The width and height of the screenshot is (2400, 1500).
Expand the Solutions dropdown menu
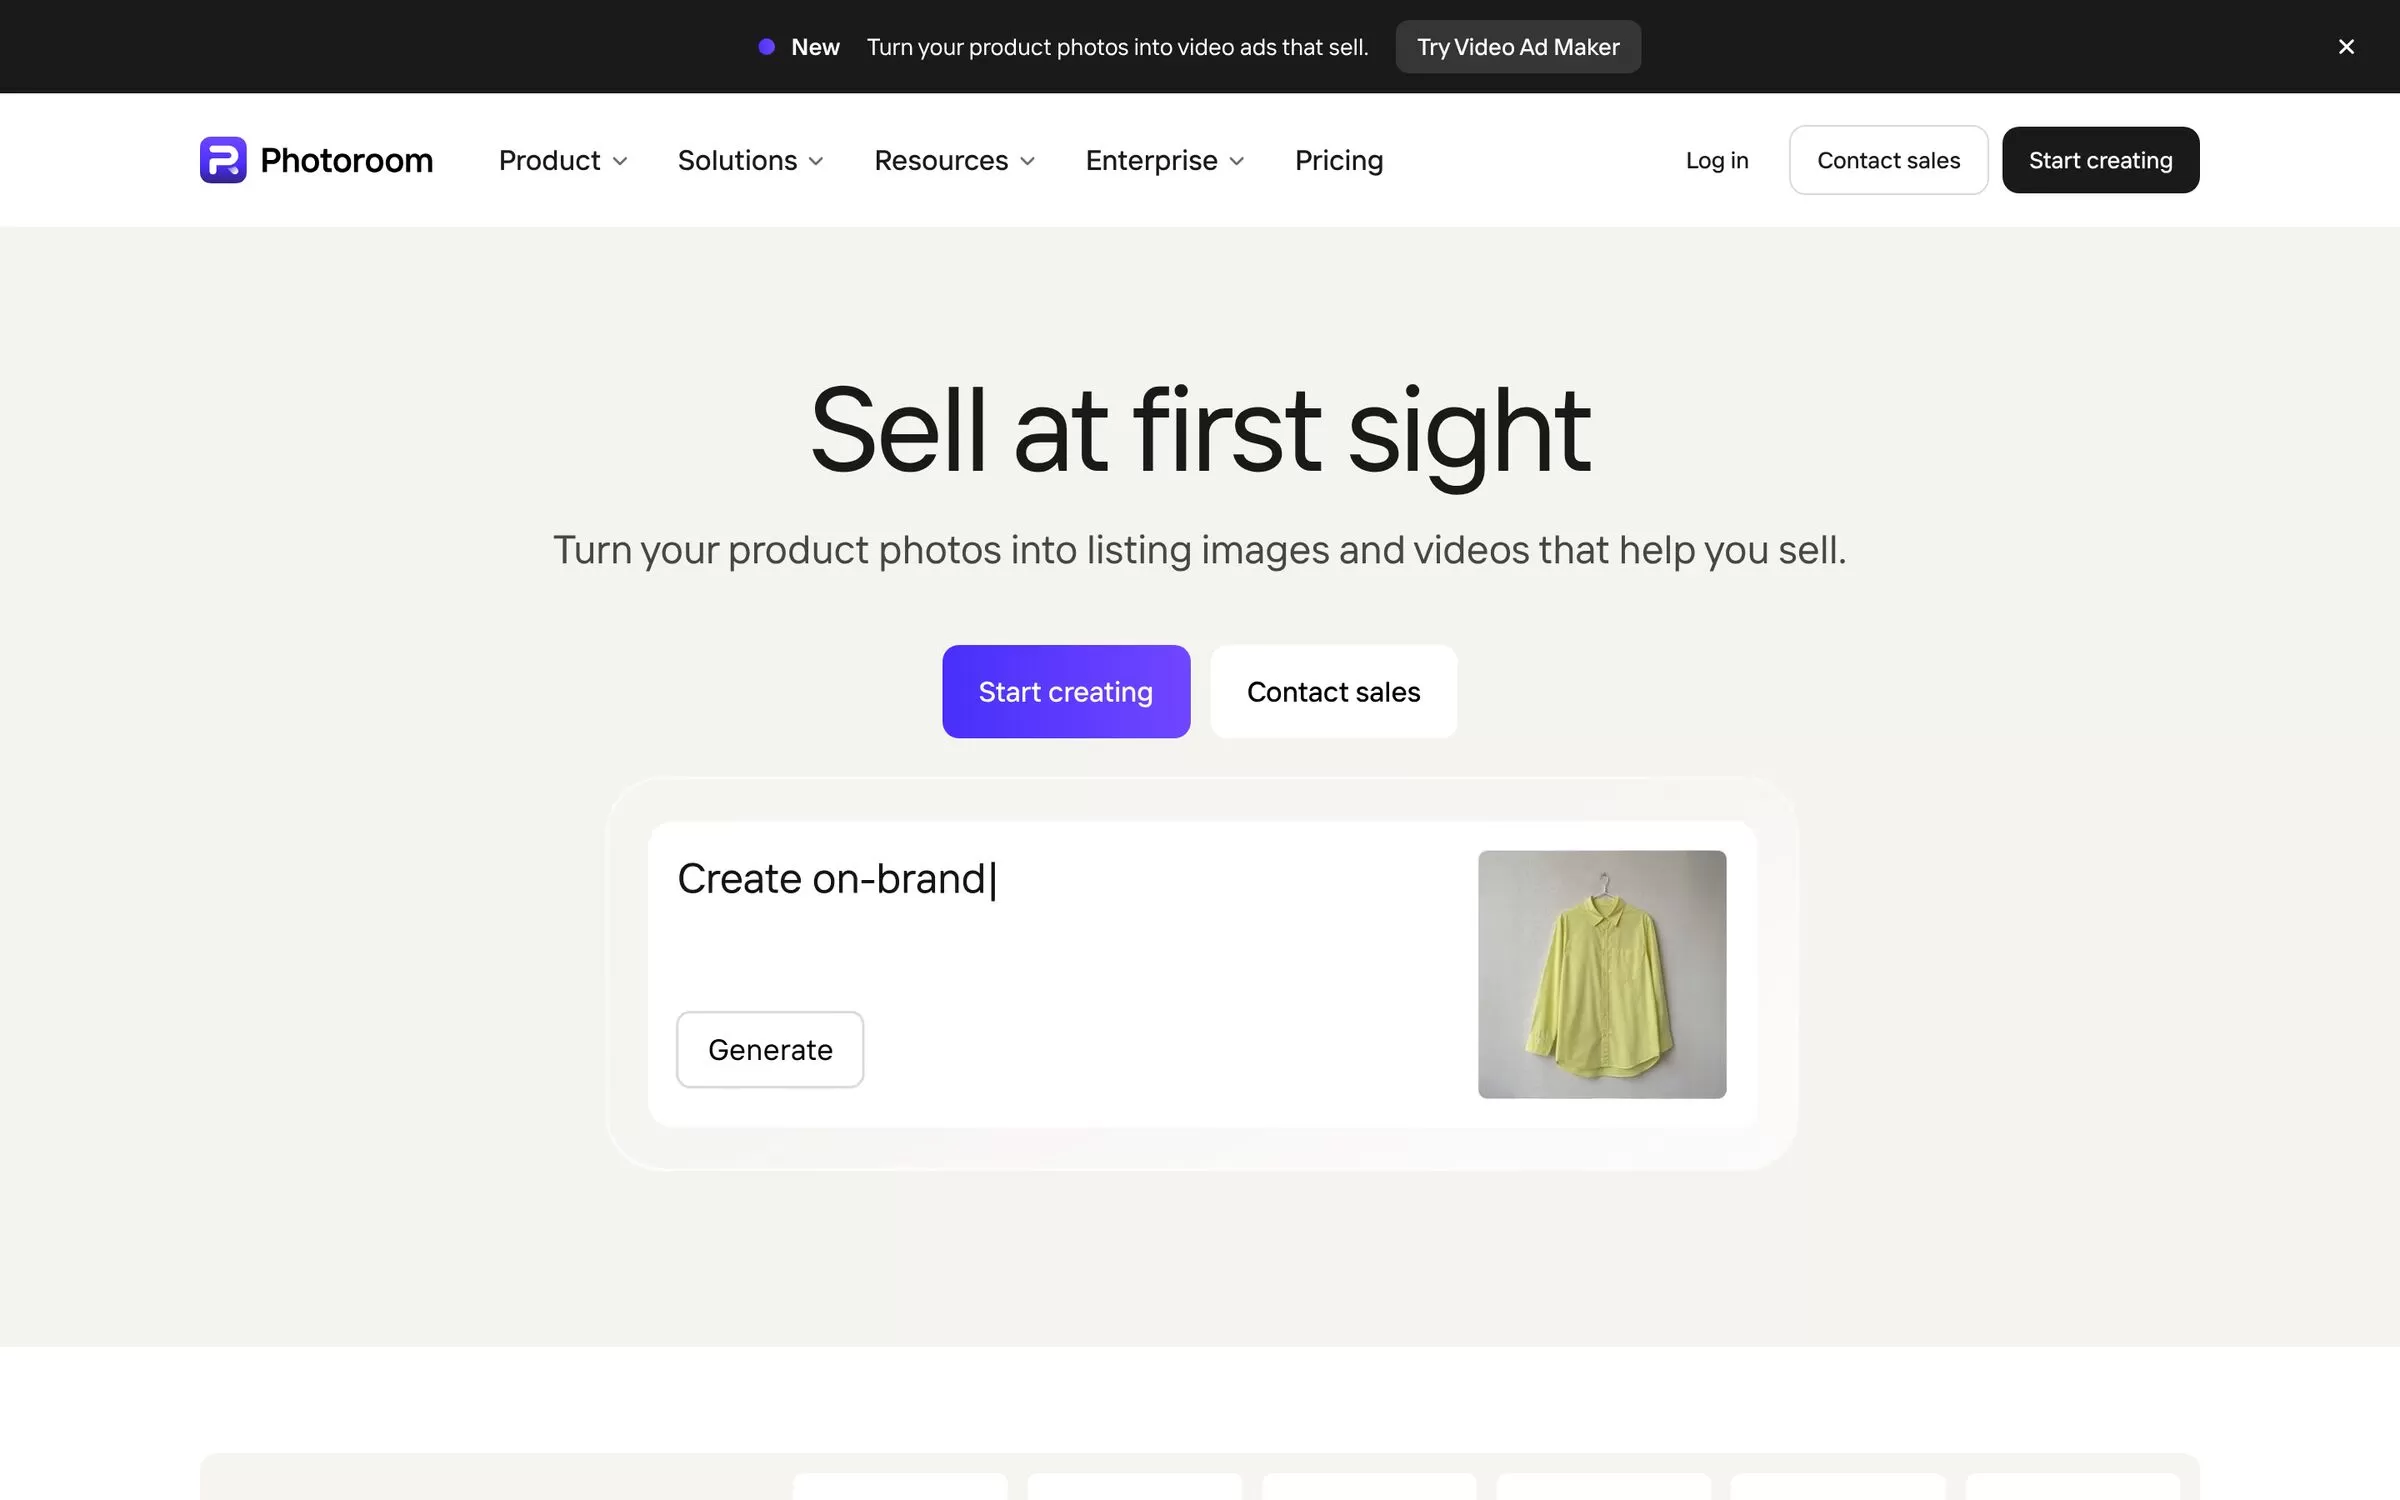click(x=750, y=160)
